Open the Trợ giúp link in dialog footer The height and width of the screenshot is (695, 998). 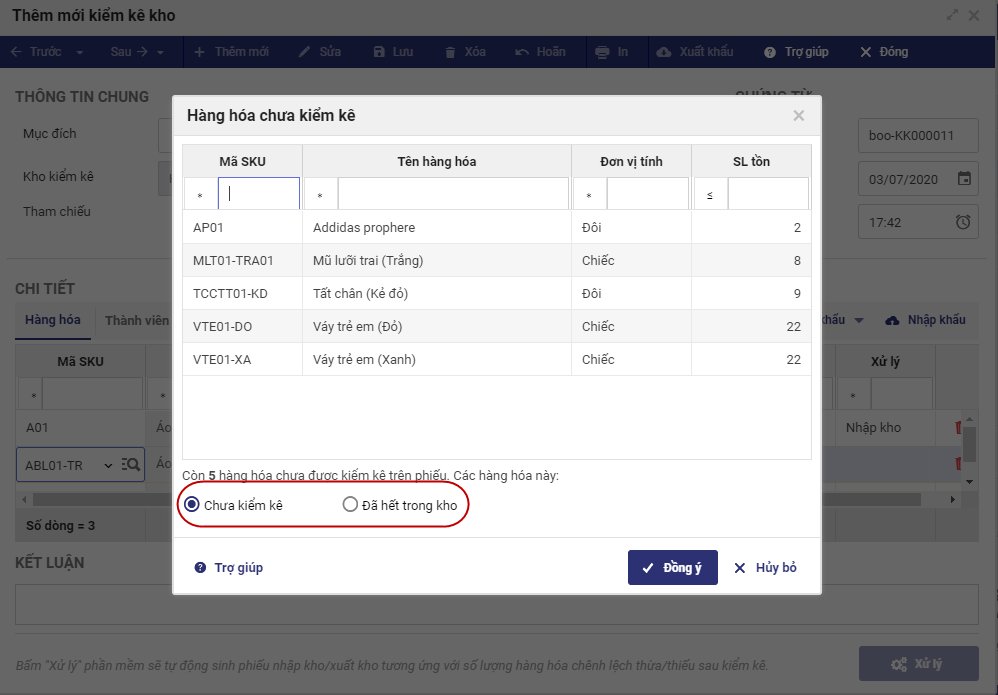[228, 567]
